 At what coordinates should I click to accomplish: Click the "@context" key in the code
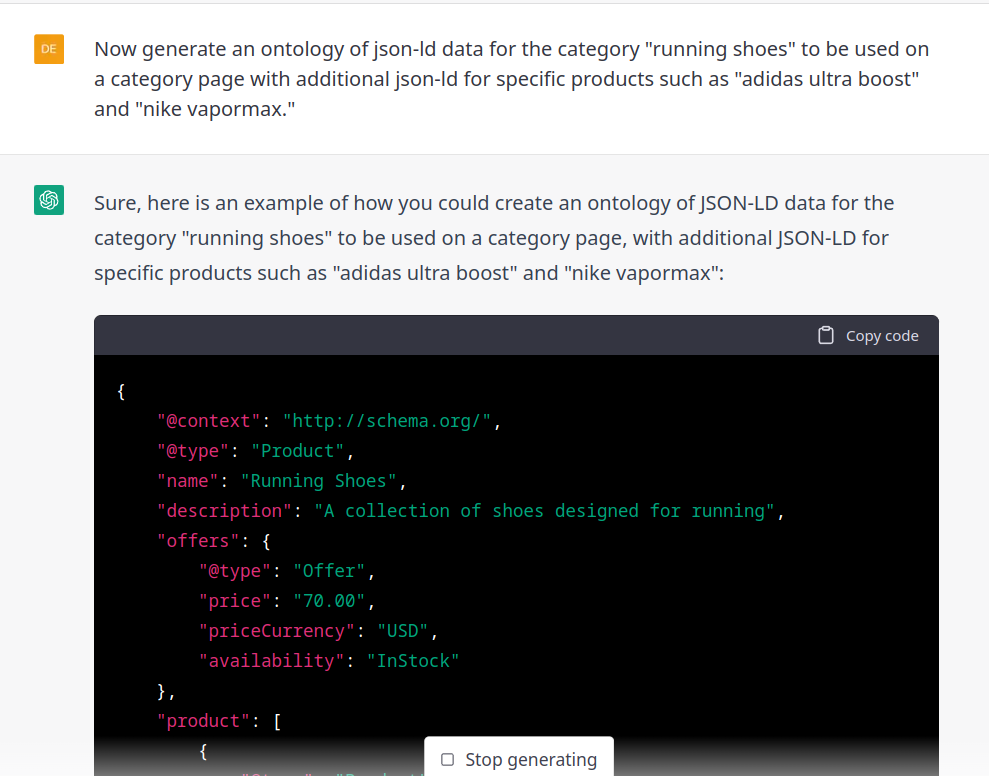(x=209, y=421)
